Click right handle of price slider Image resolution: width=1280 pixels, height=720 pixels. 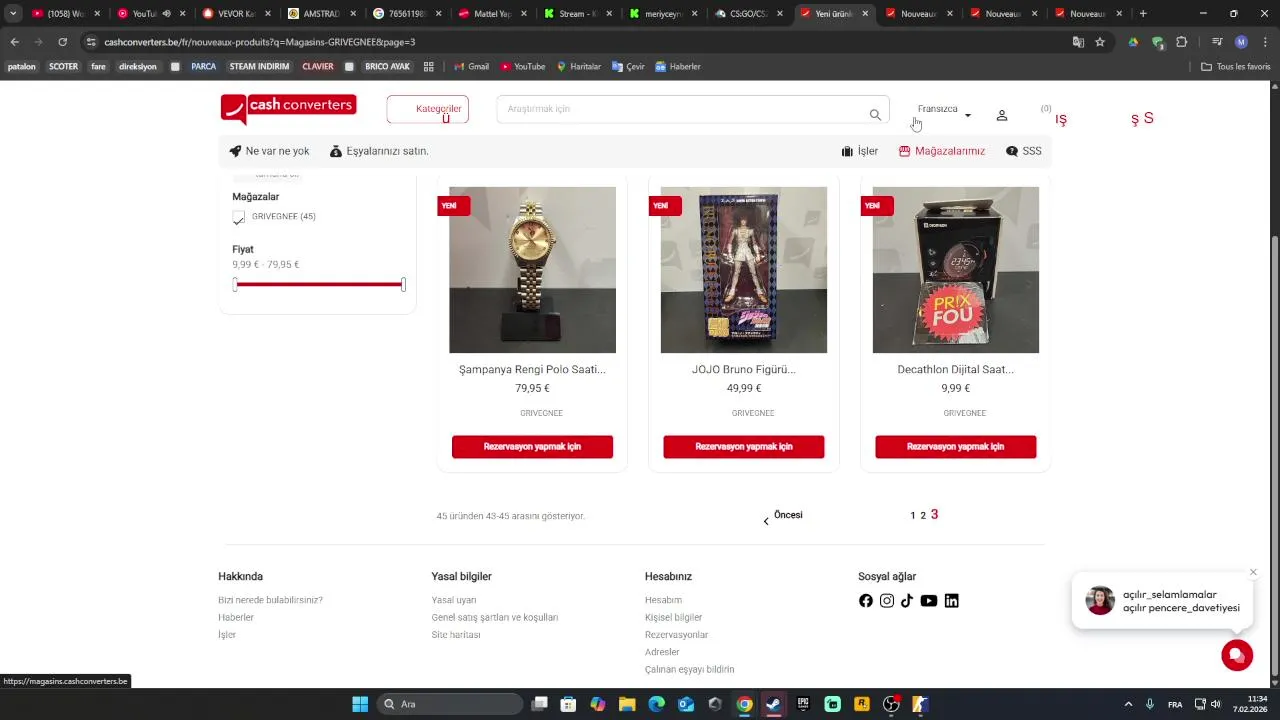(x=403, y=285)
